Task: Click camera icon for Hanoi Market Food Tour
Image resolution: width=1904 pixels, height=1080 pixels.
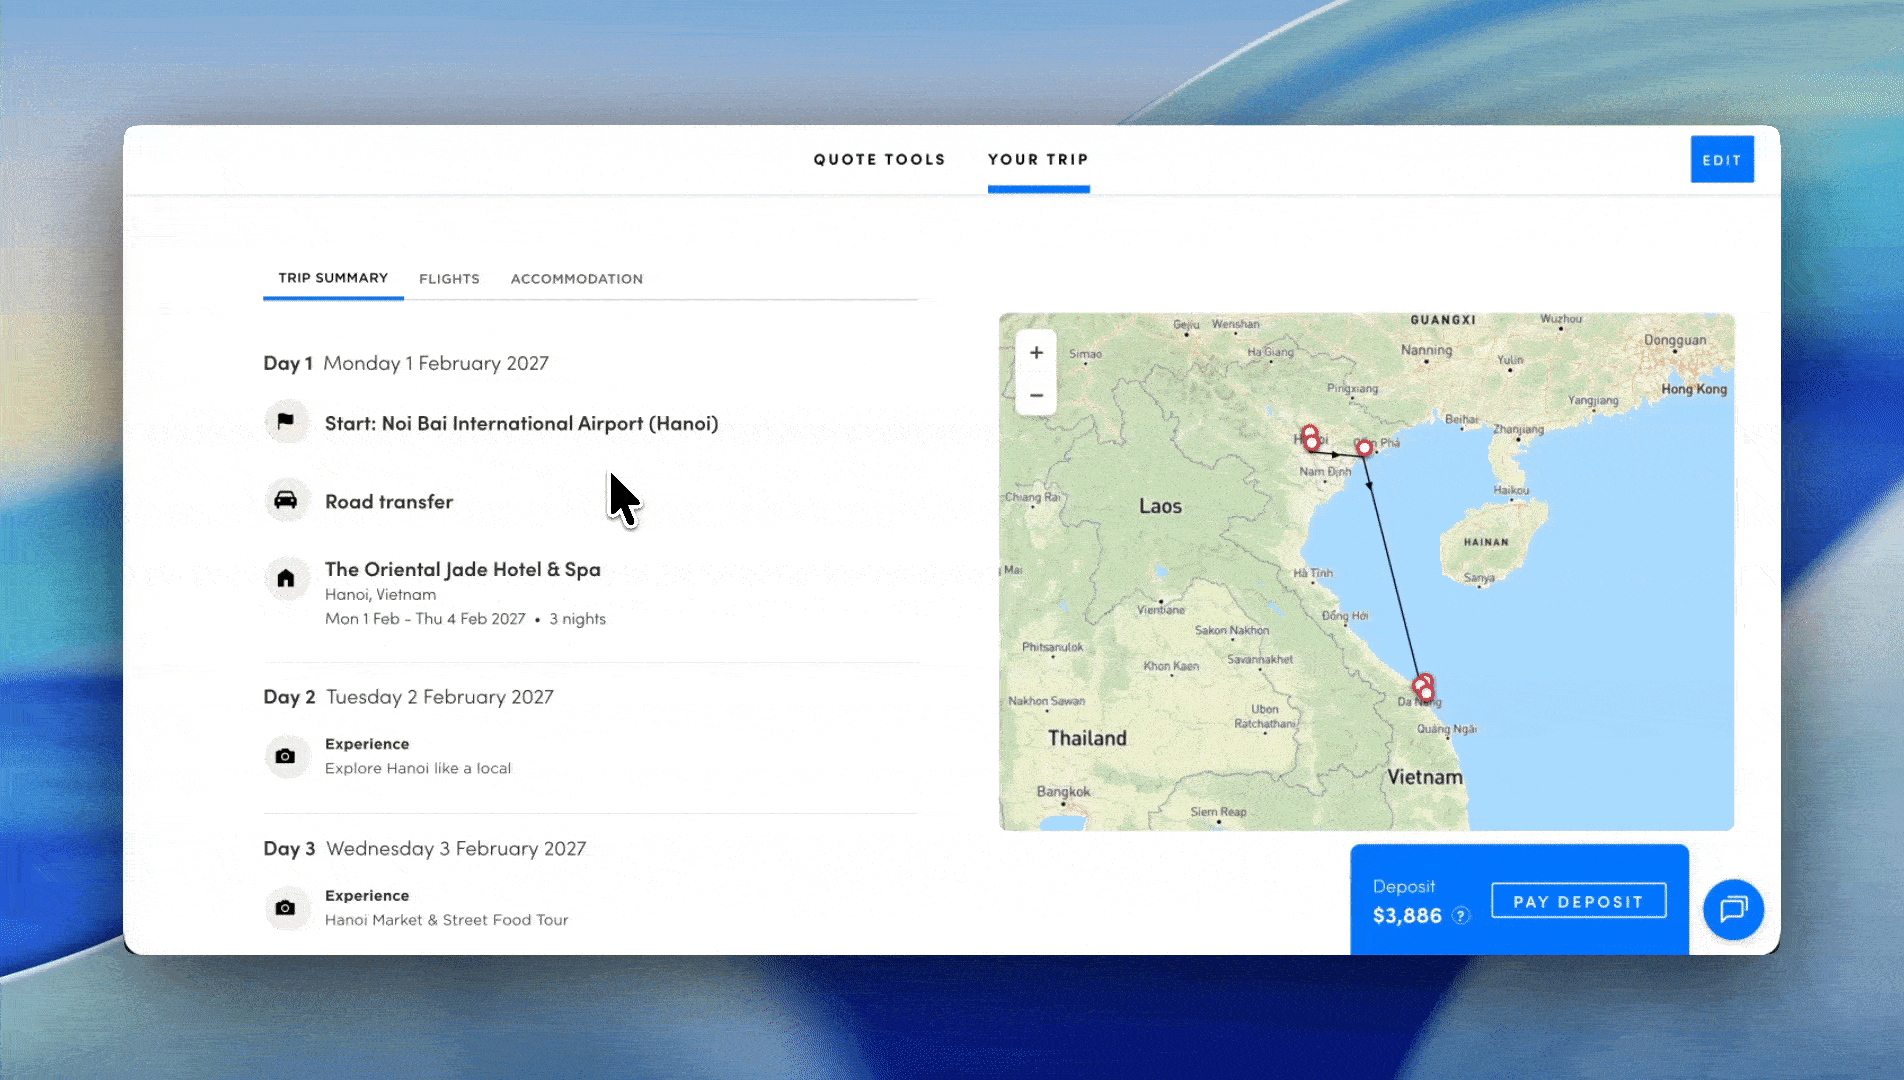Action: pos(286,908)
